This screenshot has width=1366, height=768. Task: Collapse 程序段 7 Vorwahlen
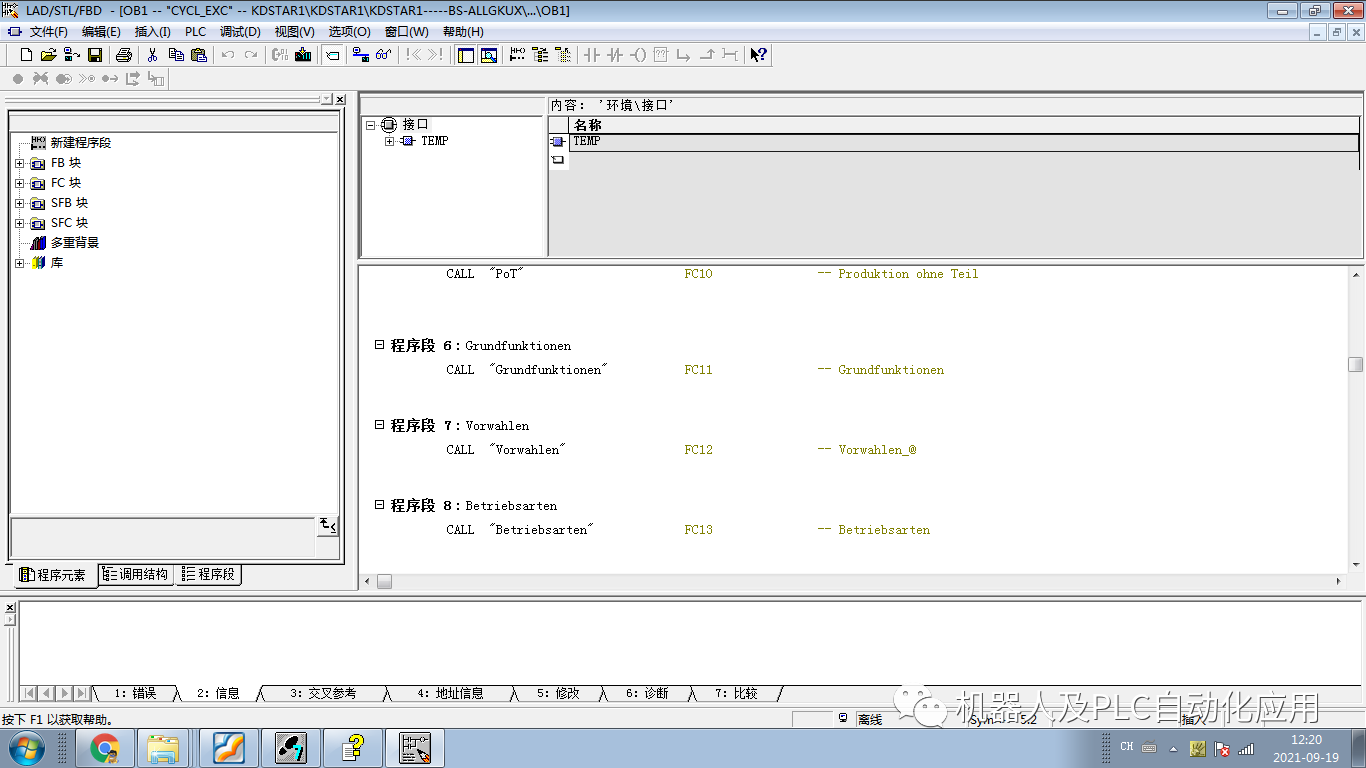(379, 424)
